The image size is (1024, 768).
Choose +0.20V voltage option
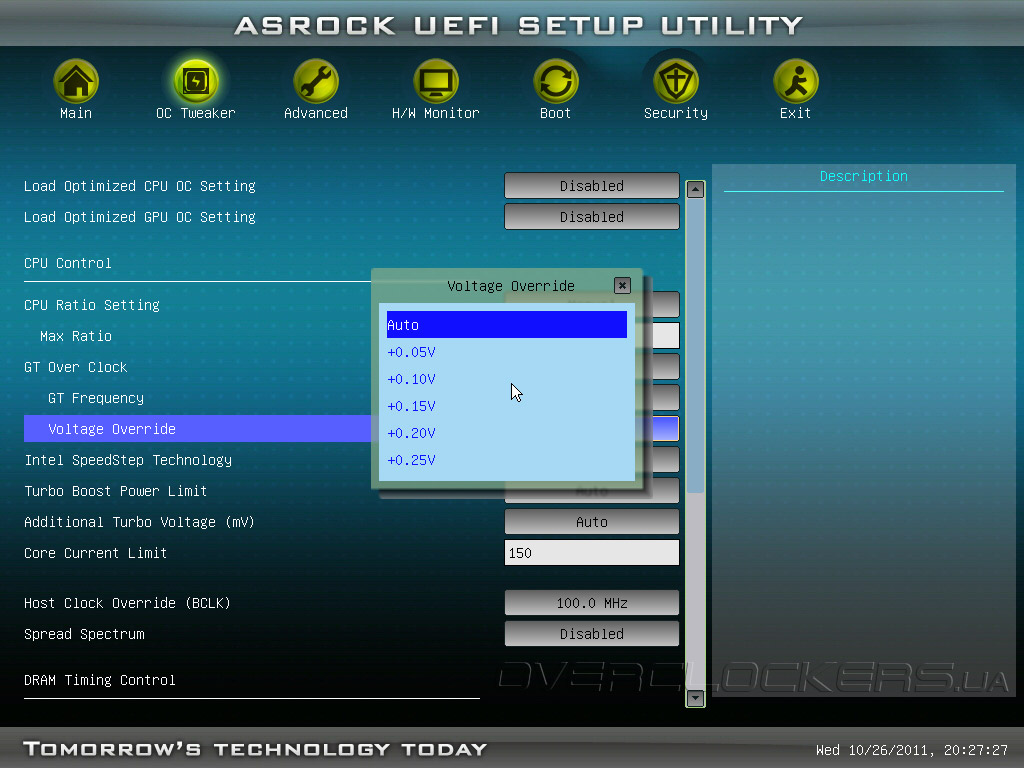[x=507, y=433]
